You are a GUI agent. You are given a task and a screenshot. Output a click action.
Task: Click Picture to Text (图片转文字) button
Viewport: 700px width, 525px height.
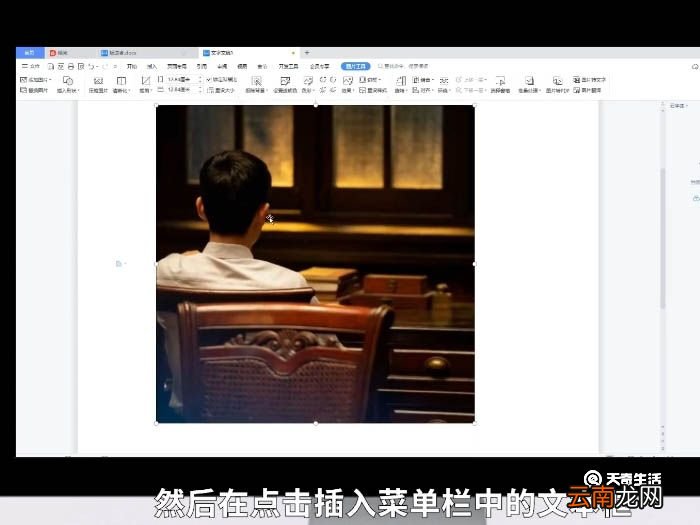coord(590,80)
